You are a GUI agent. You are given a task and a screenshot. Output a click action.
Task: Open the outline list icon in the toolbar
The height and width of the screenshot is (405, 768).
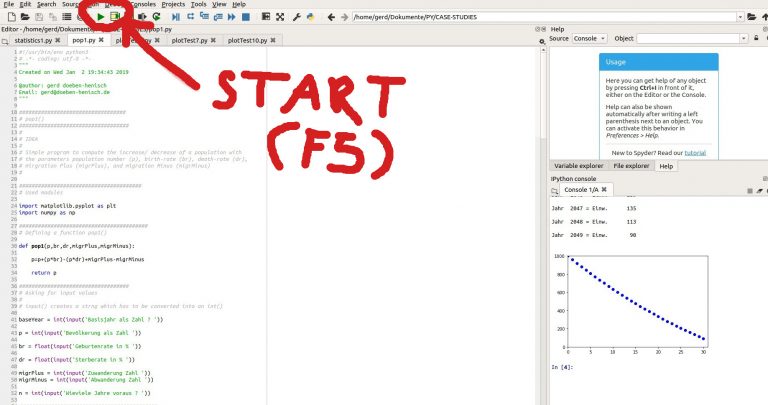coord(67,17)
